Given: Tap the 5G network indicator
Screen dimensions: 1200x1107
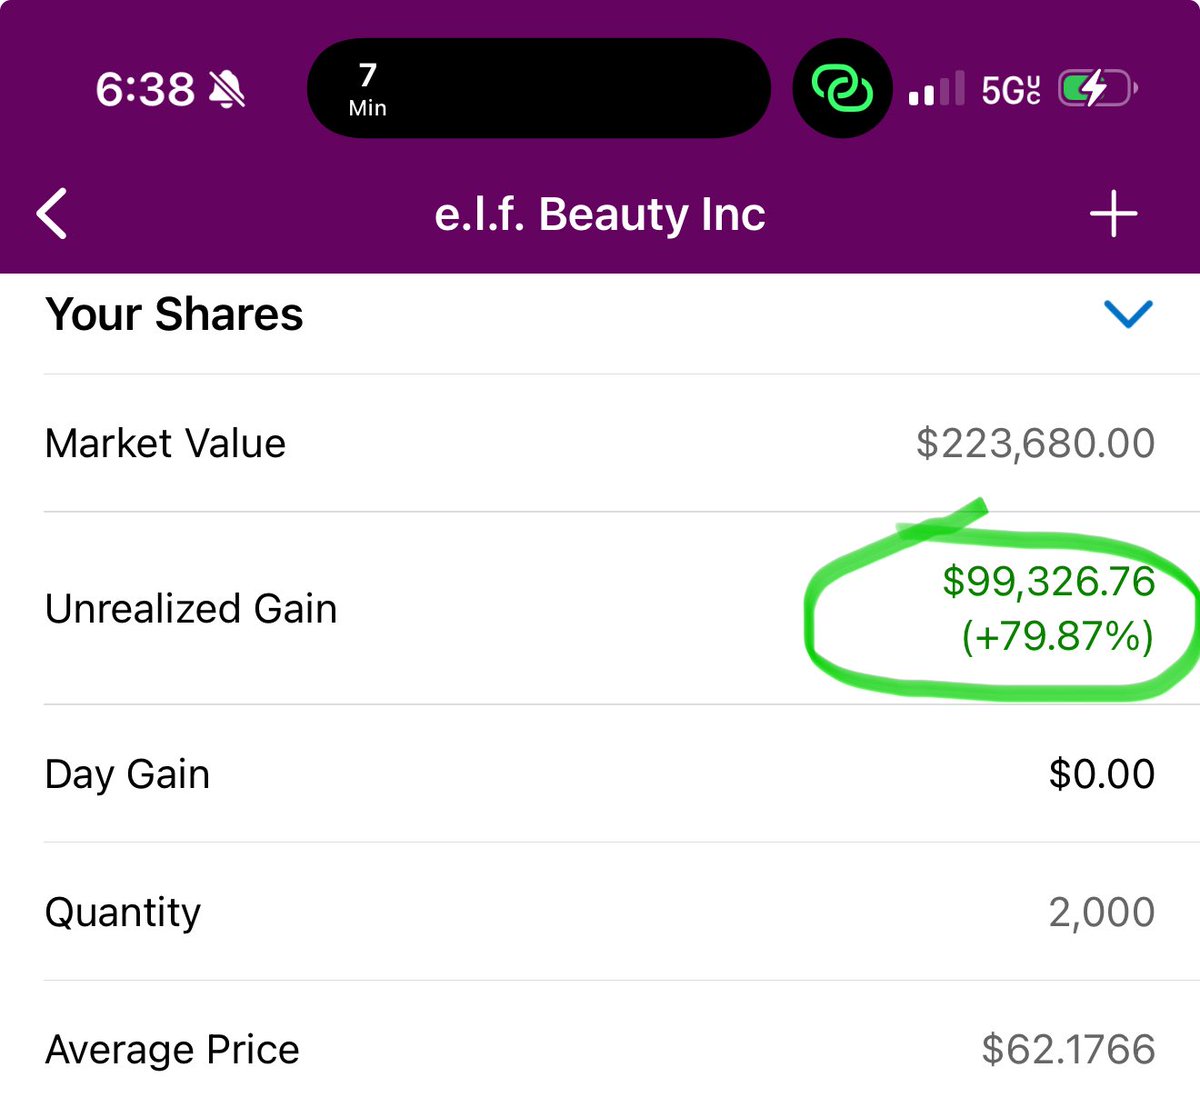Looking at the screenshot, I should 1010,90.
